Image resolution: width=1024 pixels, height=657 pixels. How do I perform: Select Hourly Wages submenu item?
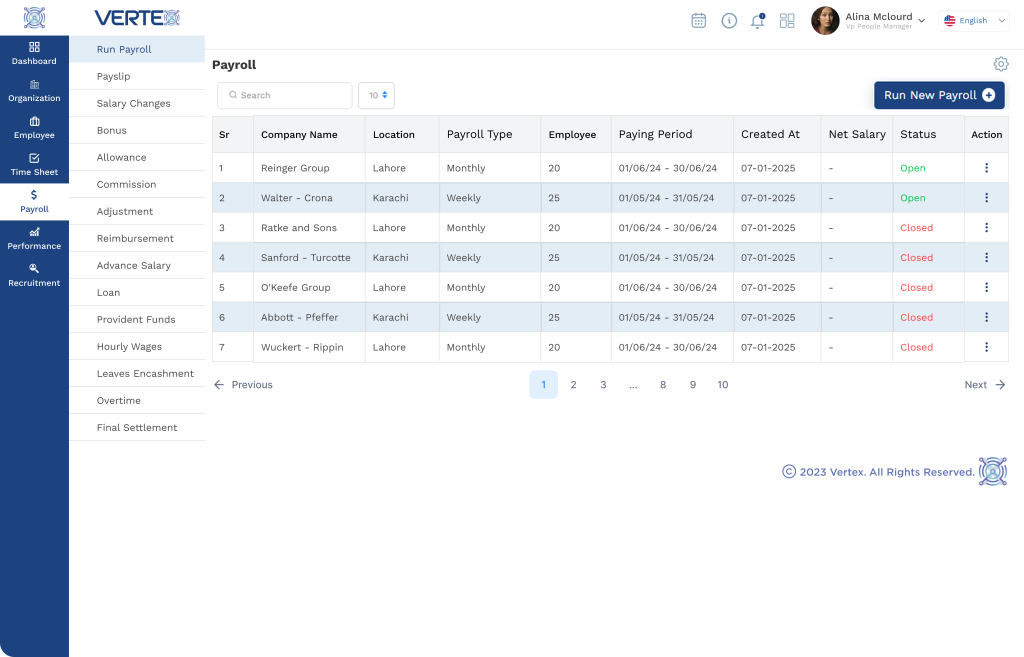(x=137, y=347)
